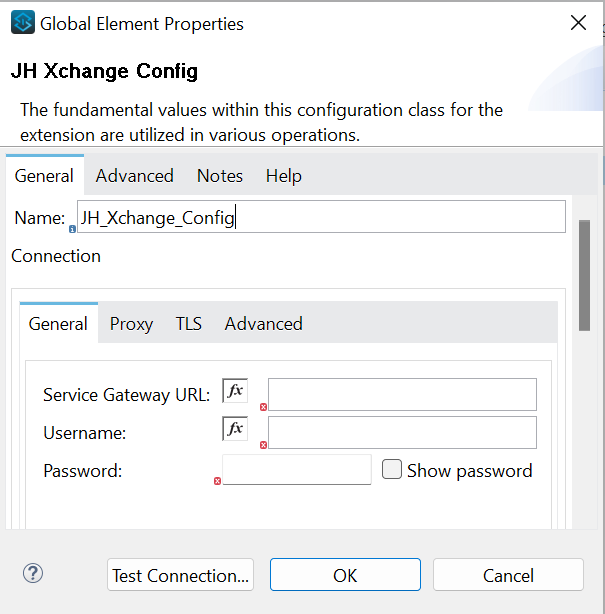Switch to the Proxy connection tab
The width and height of the screenshot is (605, 614).
click(131, 323)
